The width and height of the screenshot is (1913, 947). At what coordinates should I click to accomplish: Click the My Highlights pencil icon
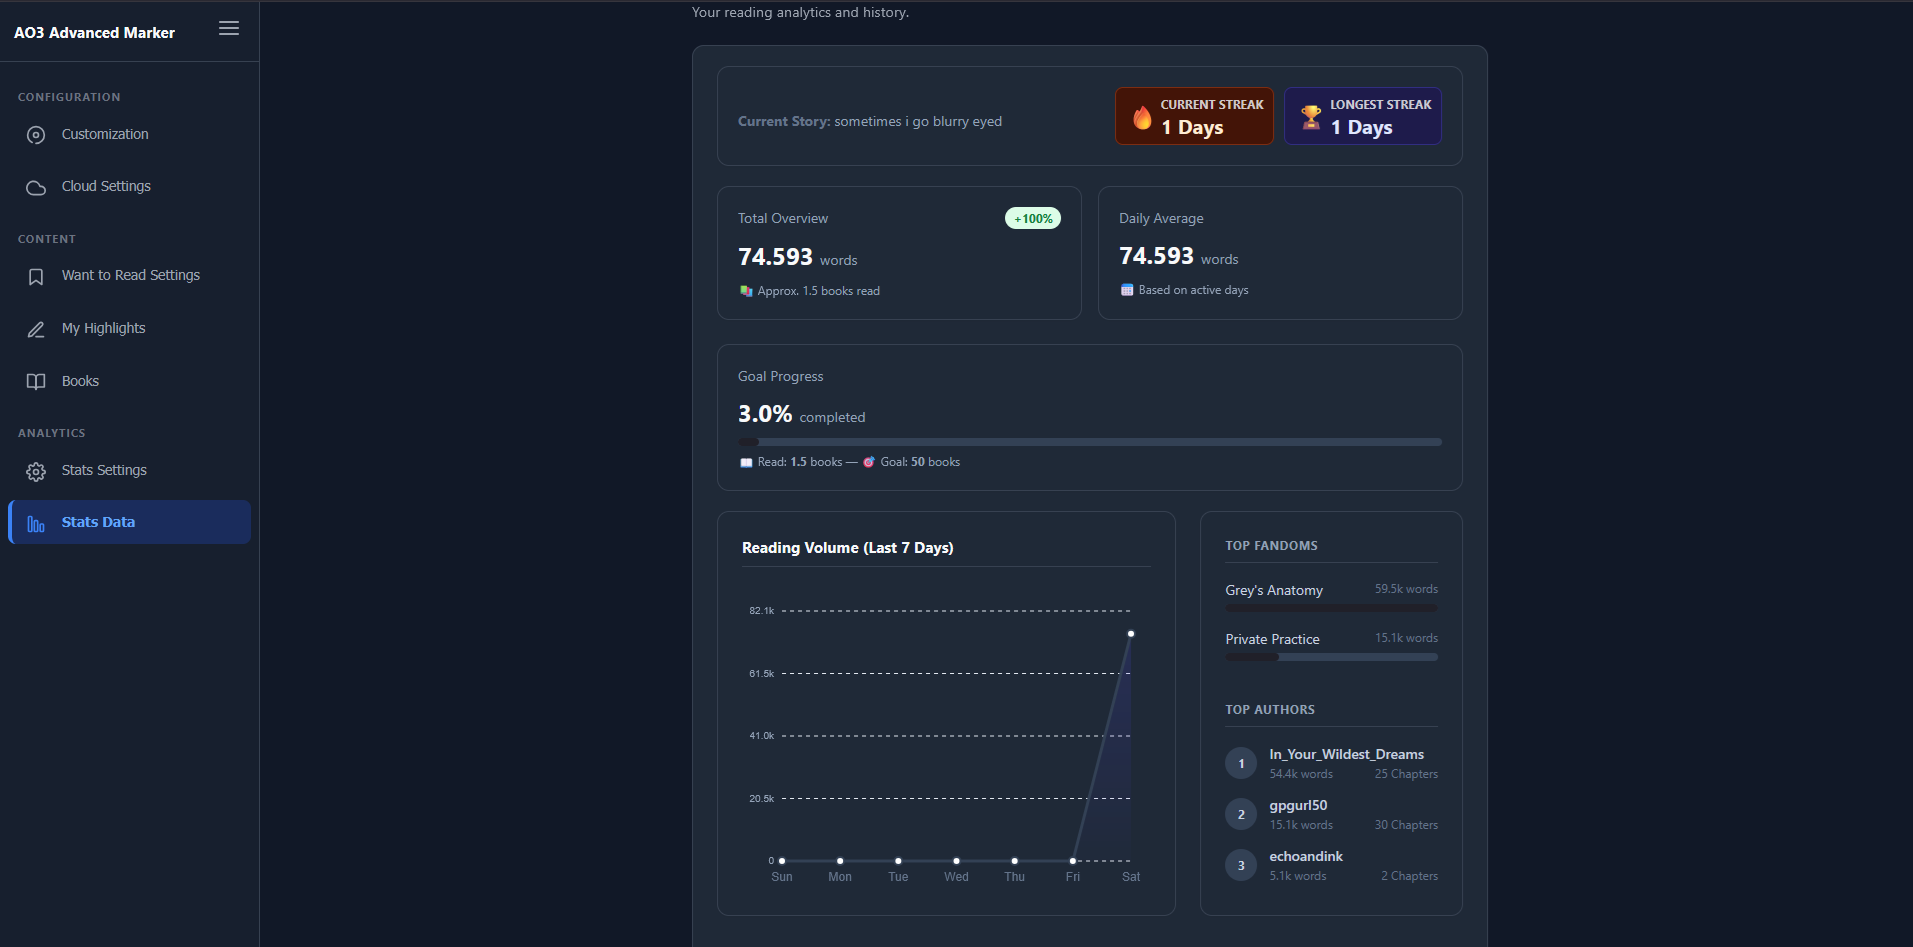(x=36, y=329)
